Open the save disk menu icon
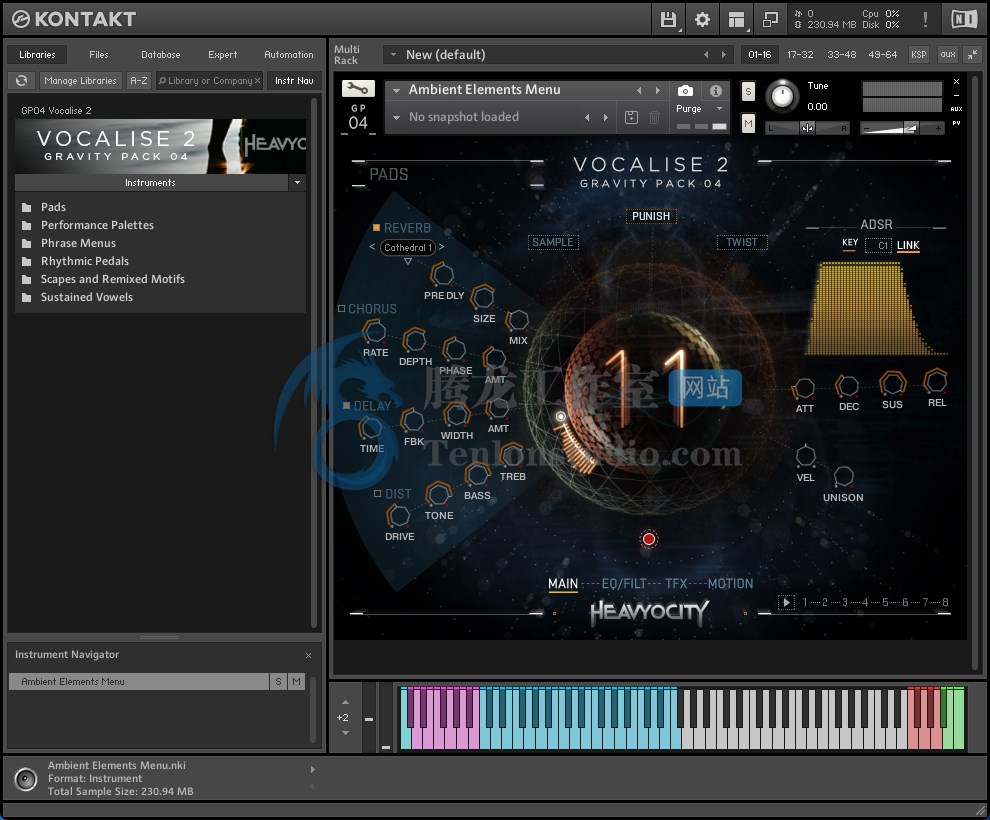The image size is (990, 820). point(668,20)
